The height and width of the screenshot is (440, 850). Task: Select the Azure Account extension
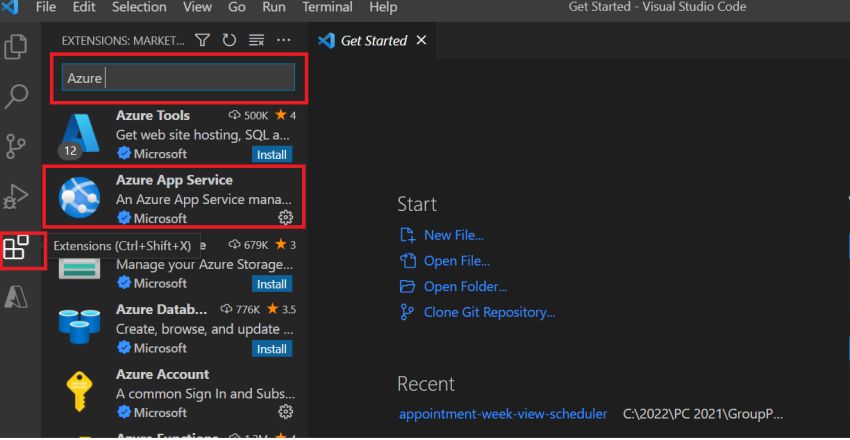click(x=176, y=393)
